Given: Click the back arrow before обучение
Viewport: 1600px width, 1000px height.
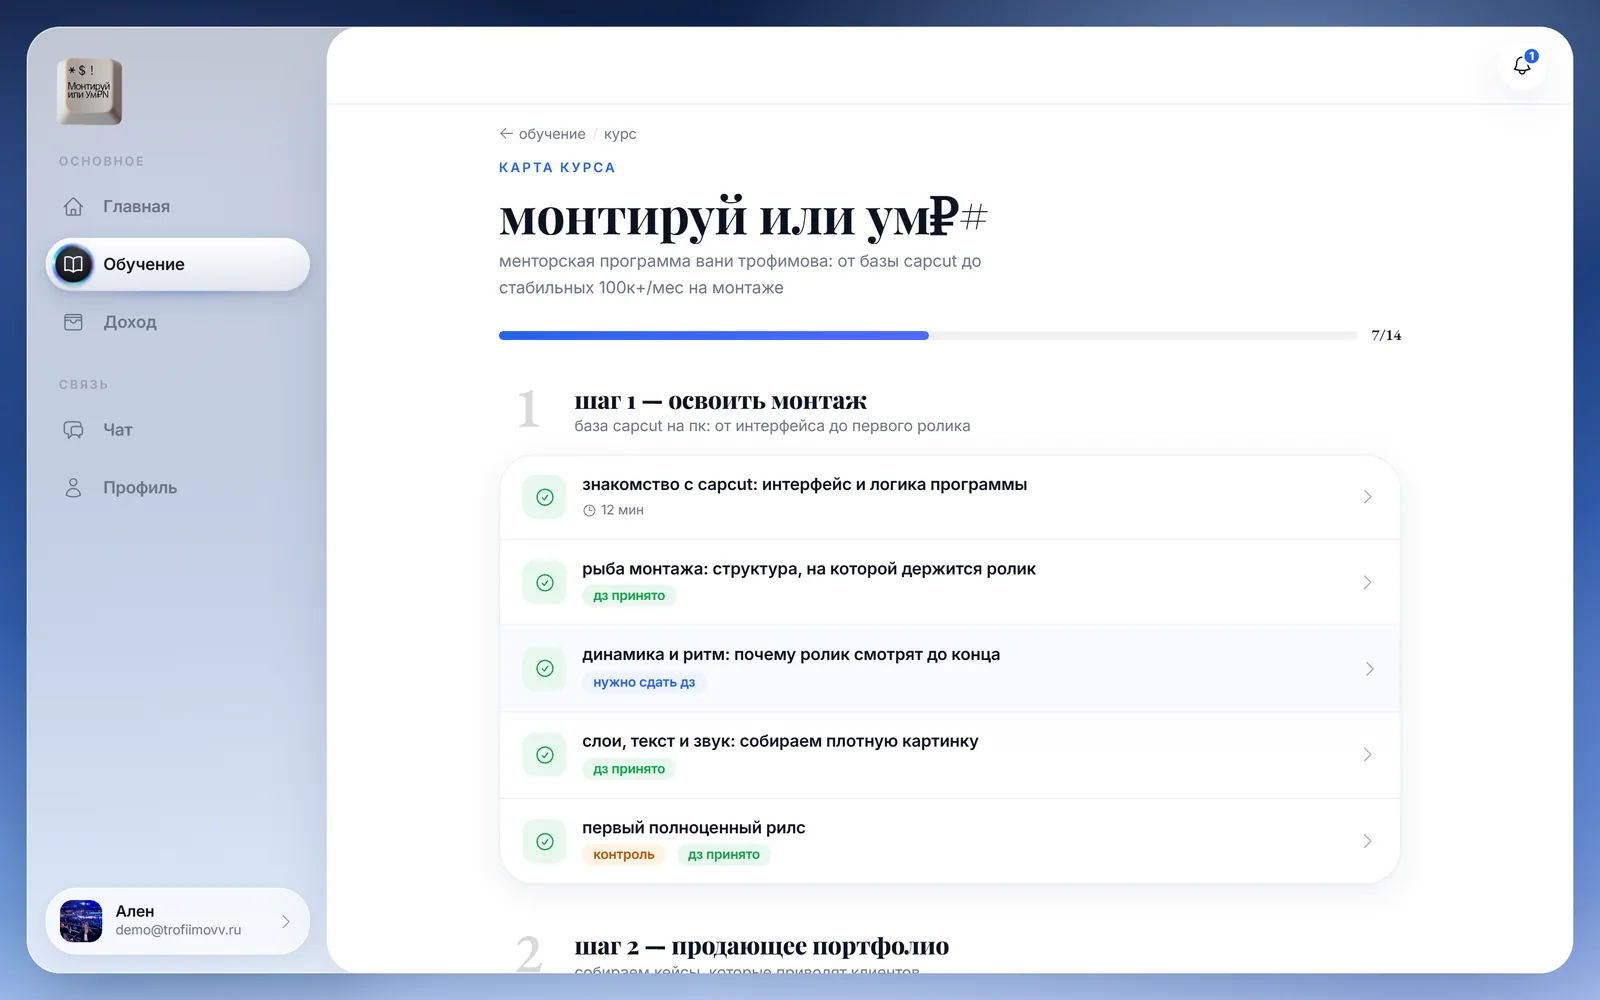Looking at the screenshot, I should pos(506,133).
